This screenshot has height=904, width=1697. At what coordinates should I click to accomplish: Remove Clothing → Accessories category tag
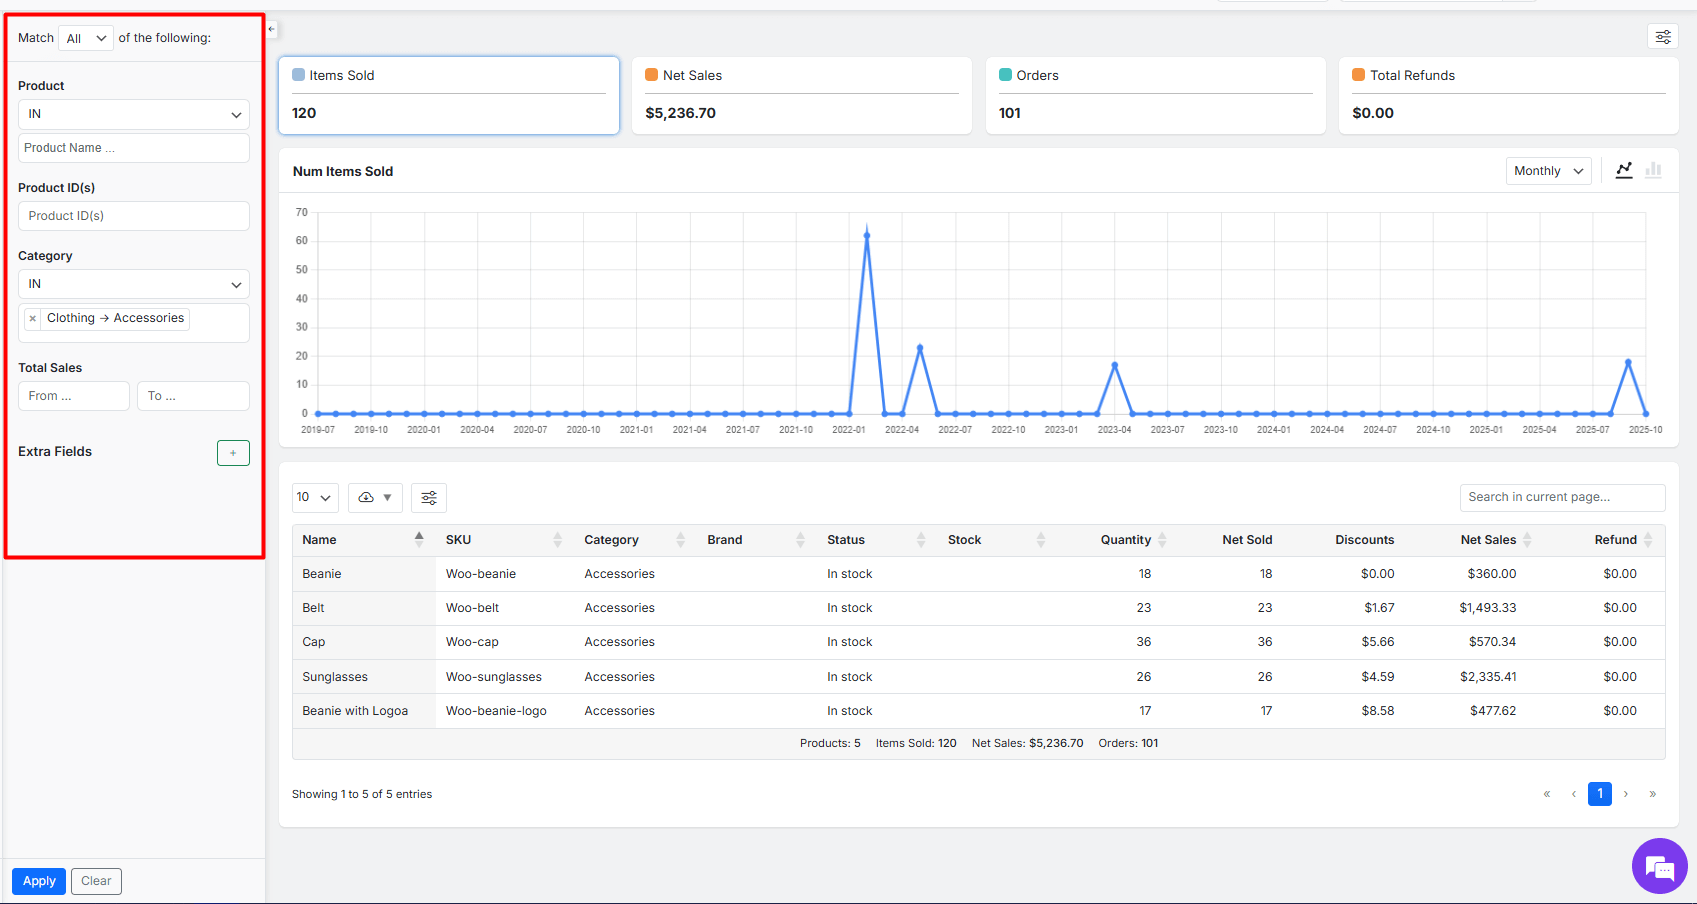(33, 319)
